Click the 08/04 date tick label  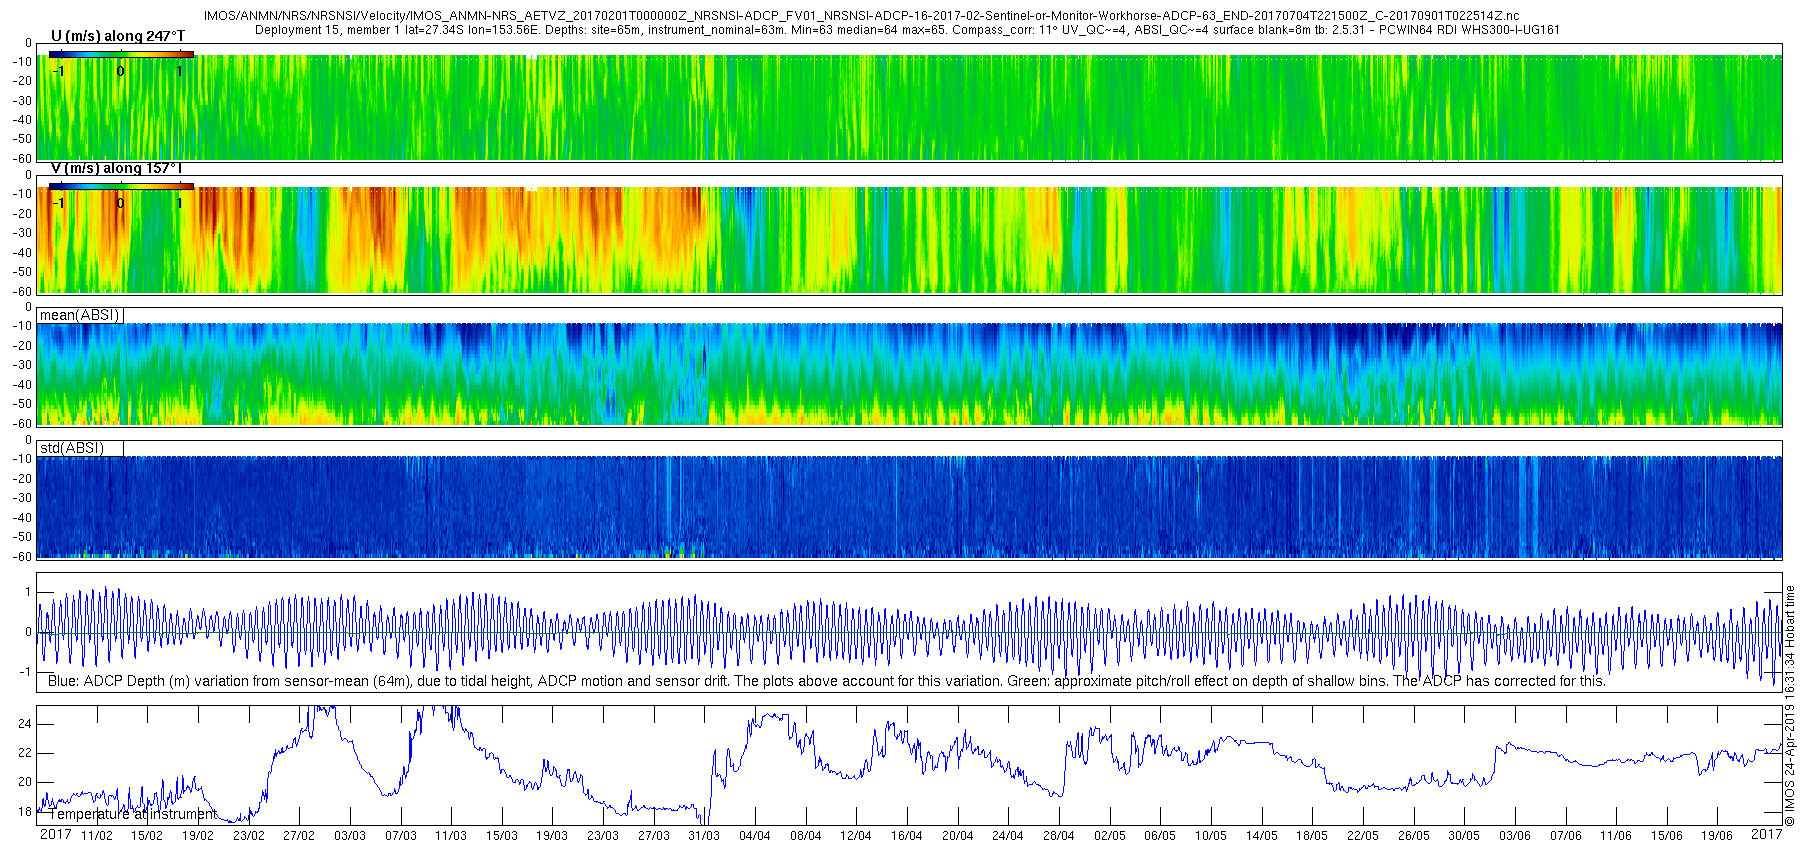tap(806, 836)
